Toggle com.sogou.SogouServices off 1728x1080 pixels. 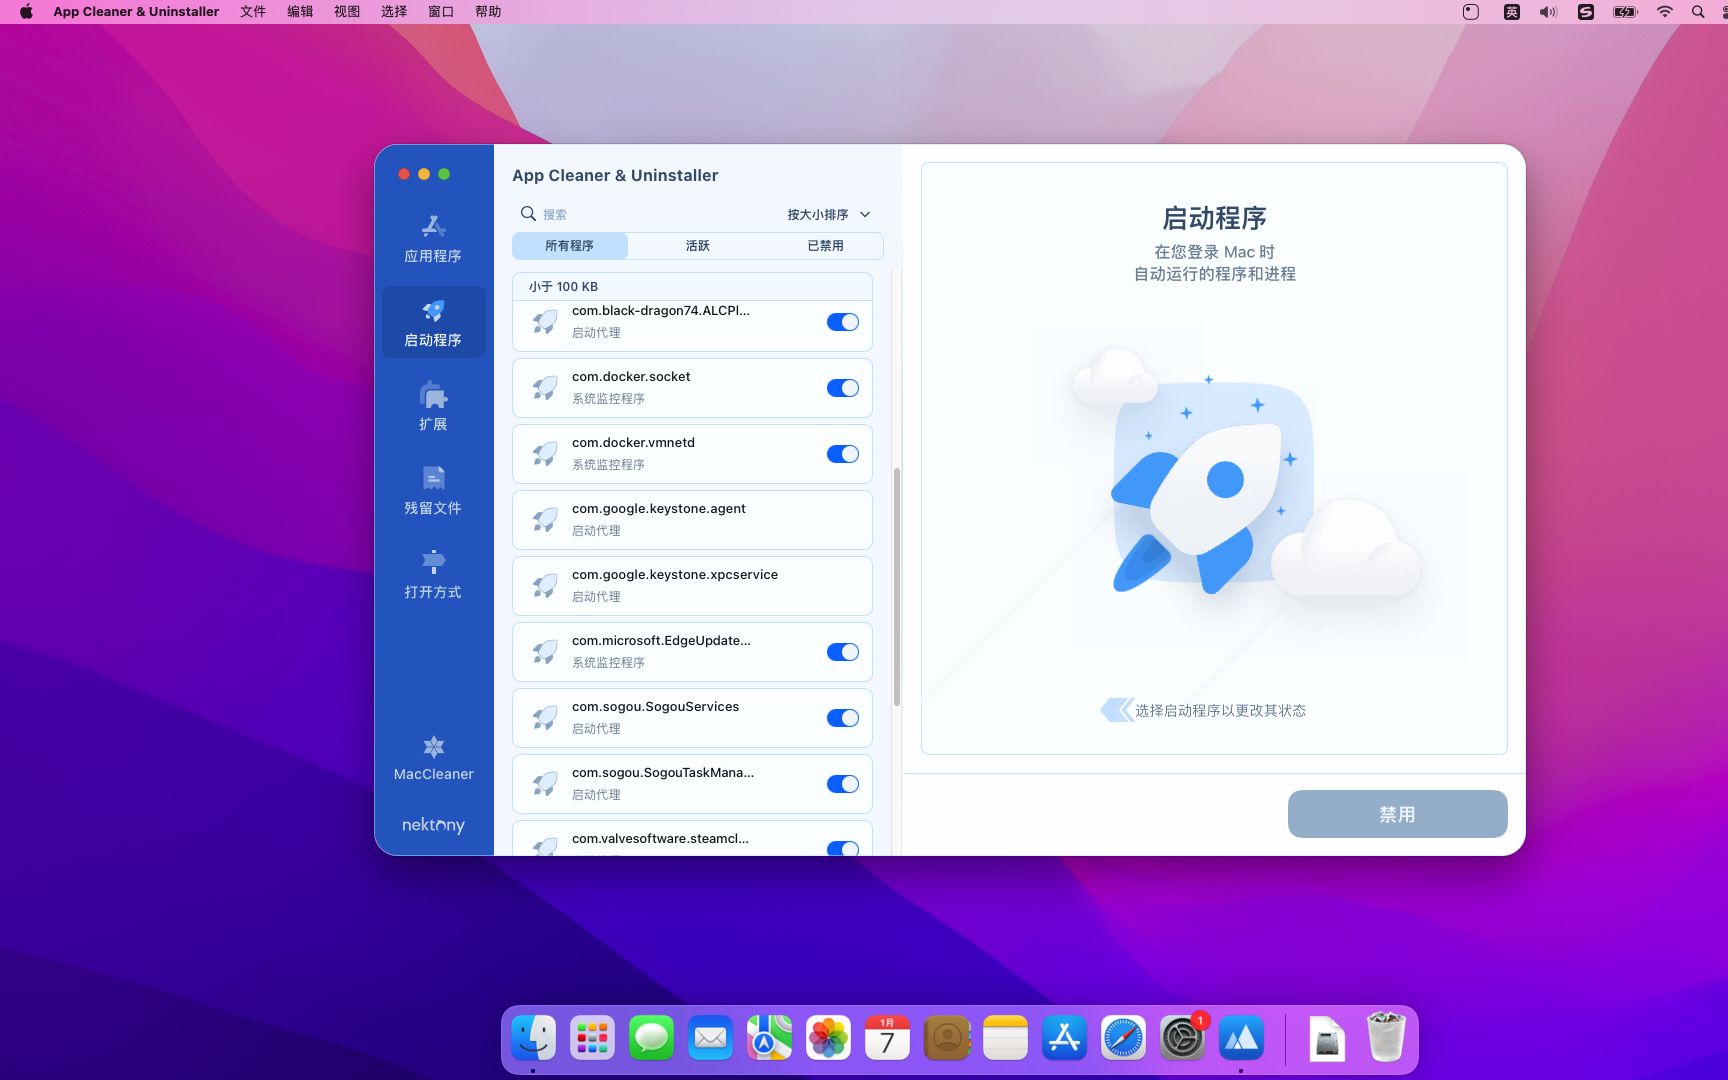pyautogui.click(x=843, y=718)
